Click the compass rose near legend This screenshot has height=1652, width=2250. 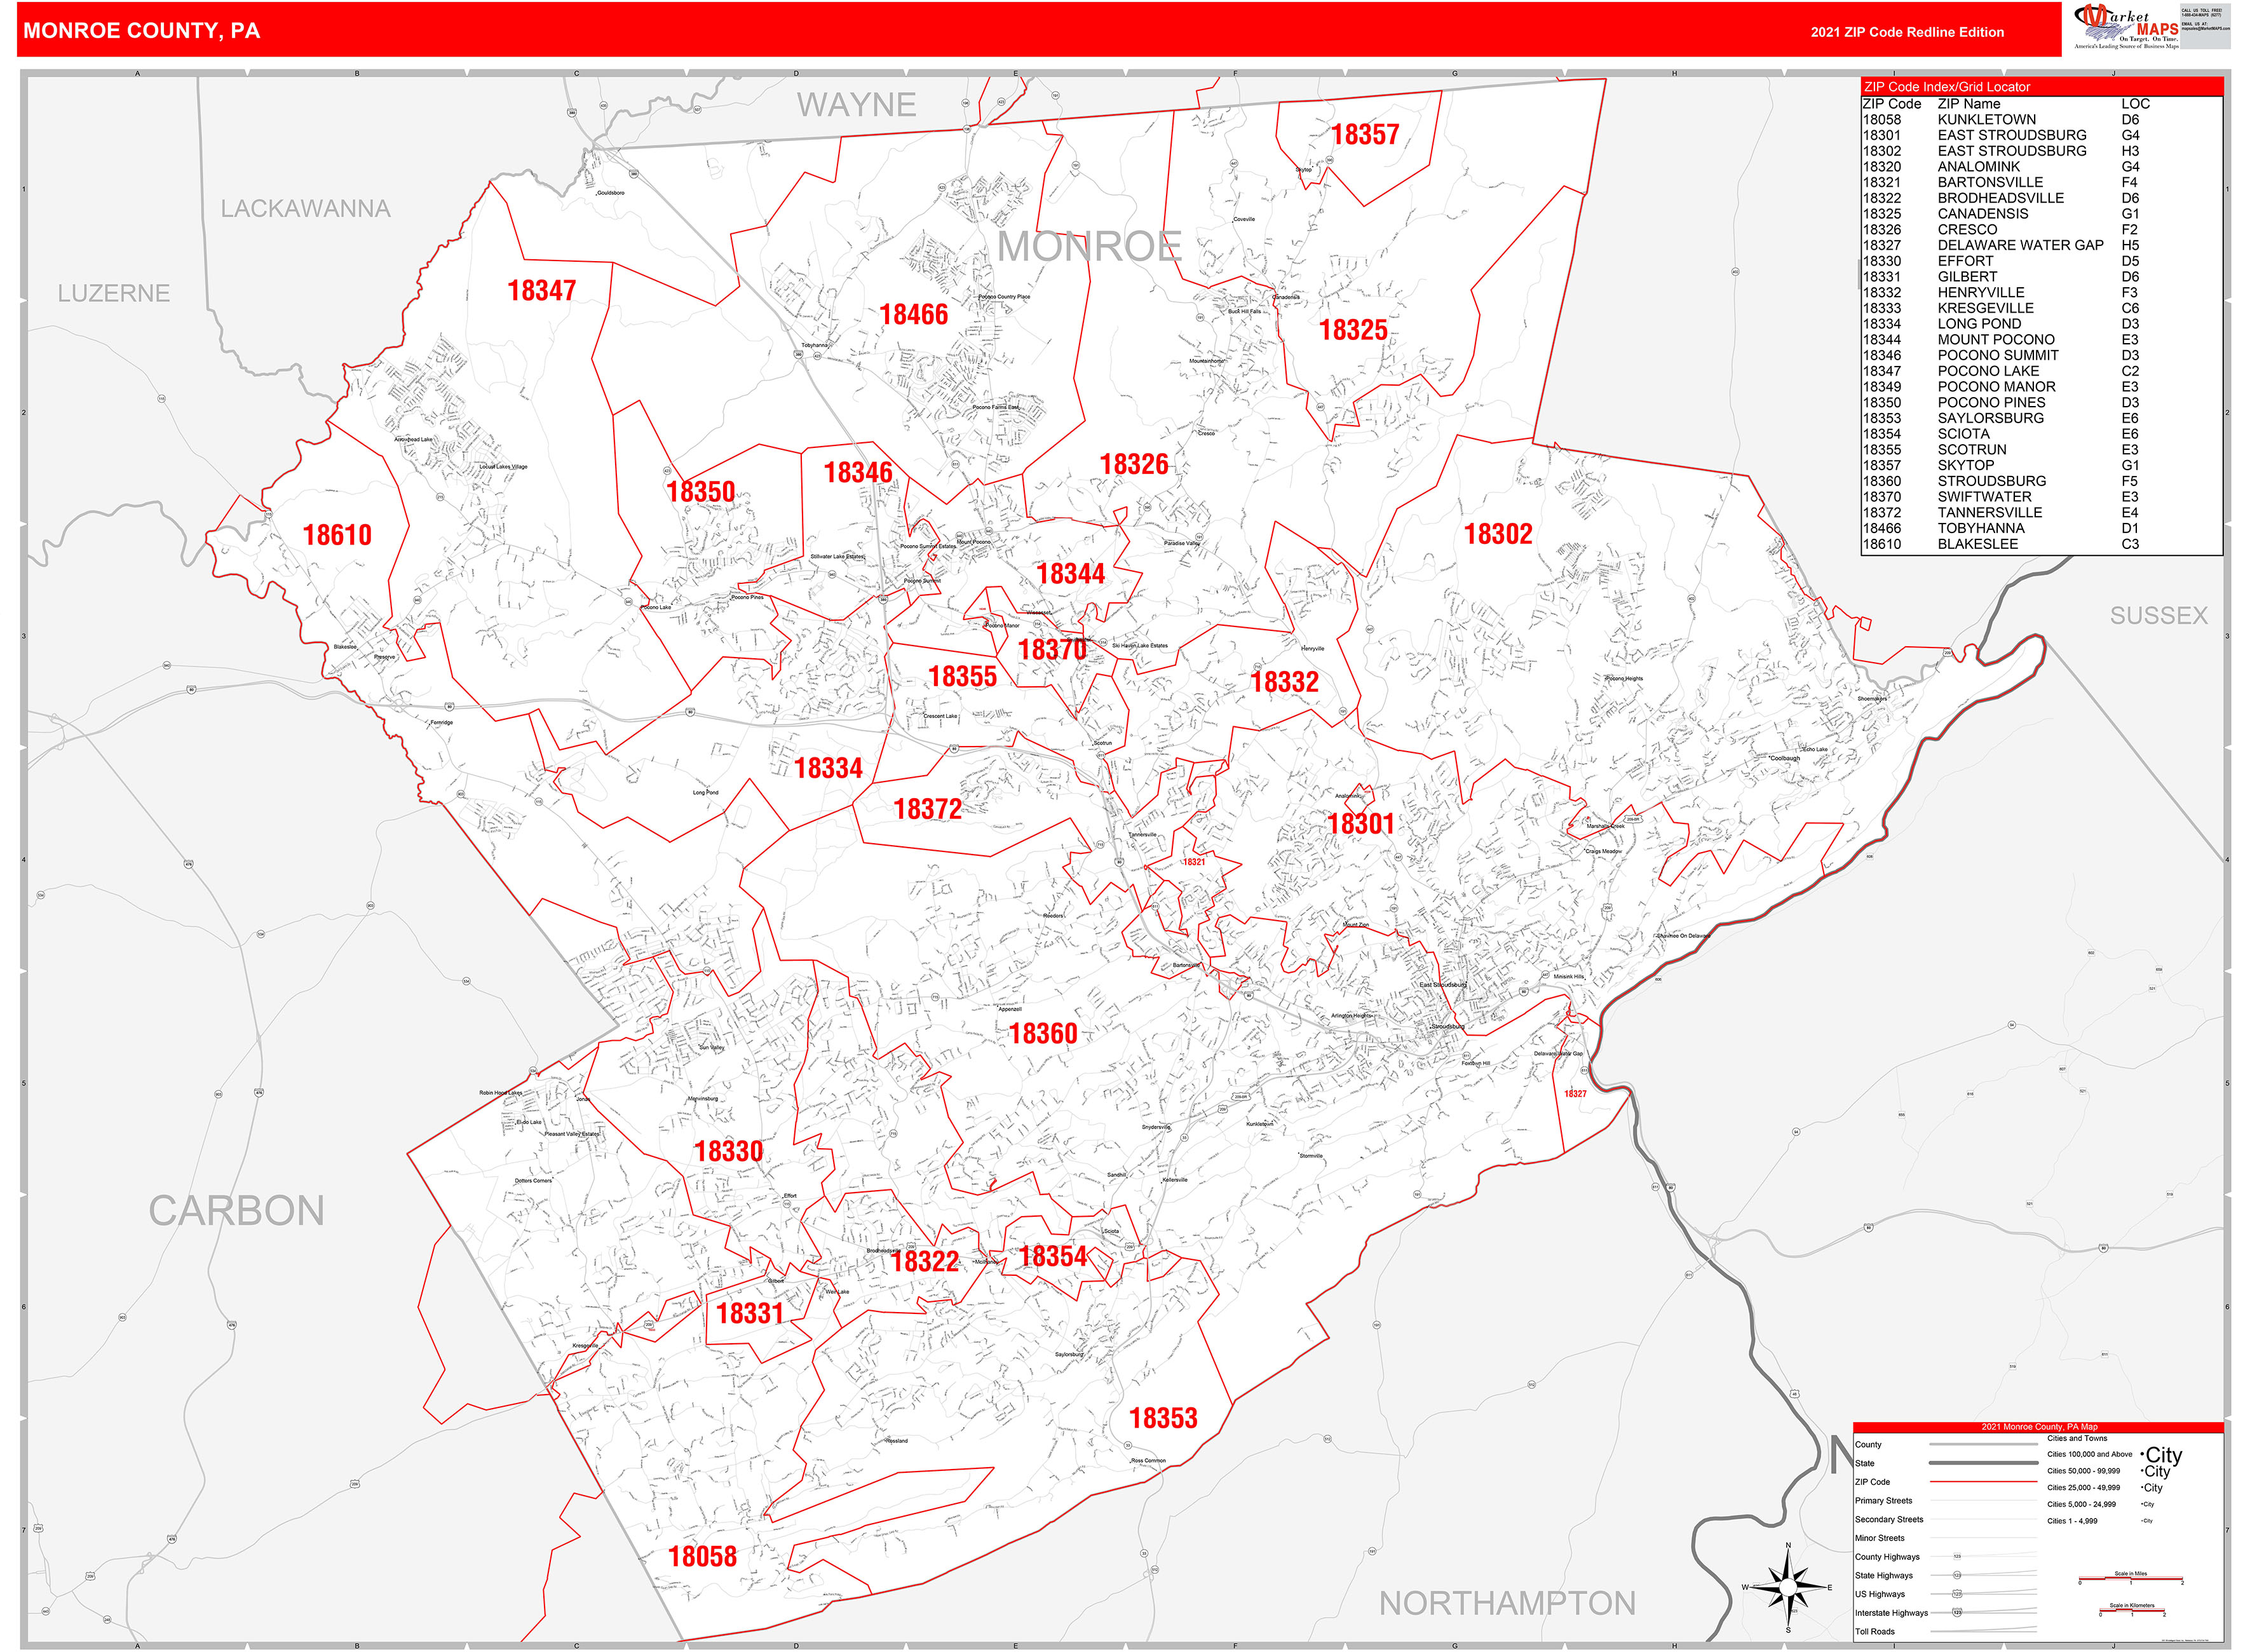coord(1788,1586)
